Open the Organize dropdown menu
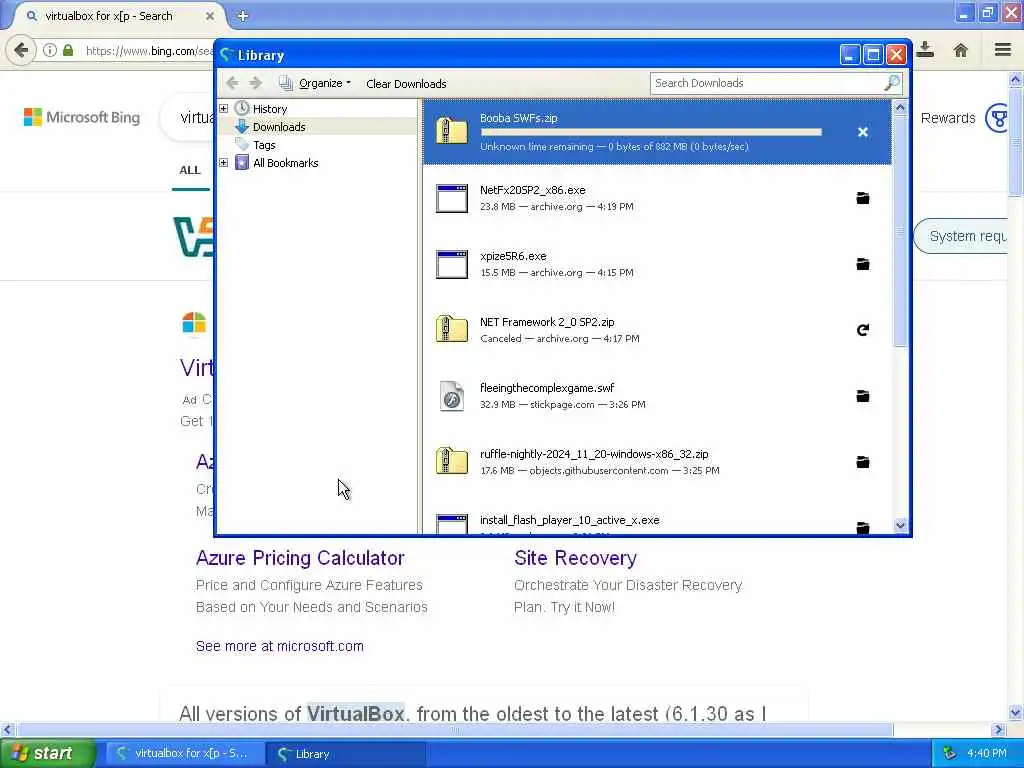 pos(315,83)
